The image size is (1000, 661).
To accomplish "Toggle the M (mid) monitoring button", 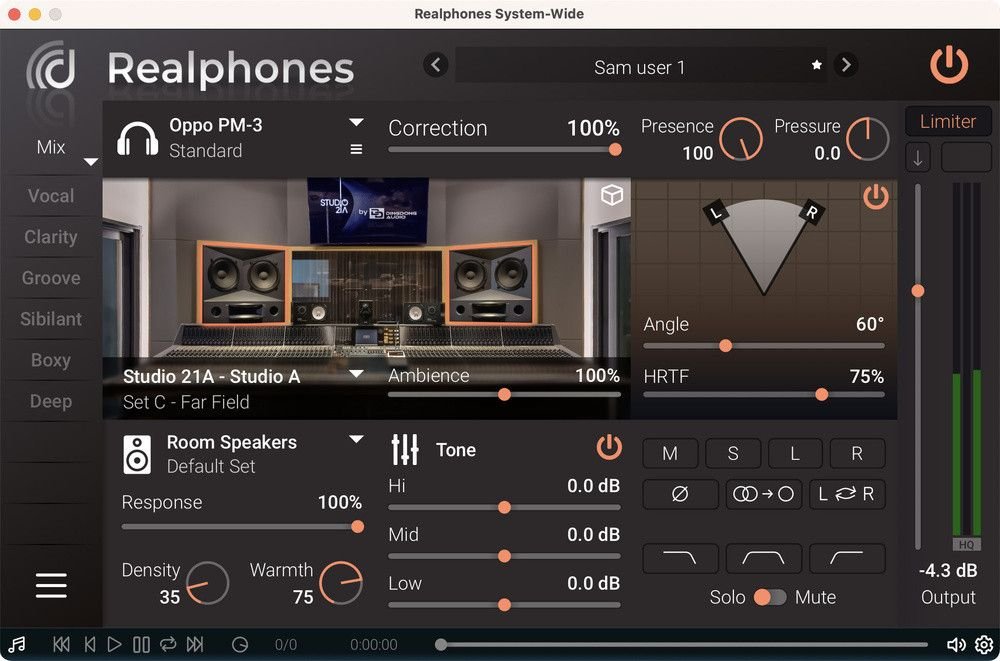I will coord(670,454).
